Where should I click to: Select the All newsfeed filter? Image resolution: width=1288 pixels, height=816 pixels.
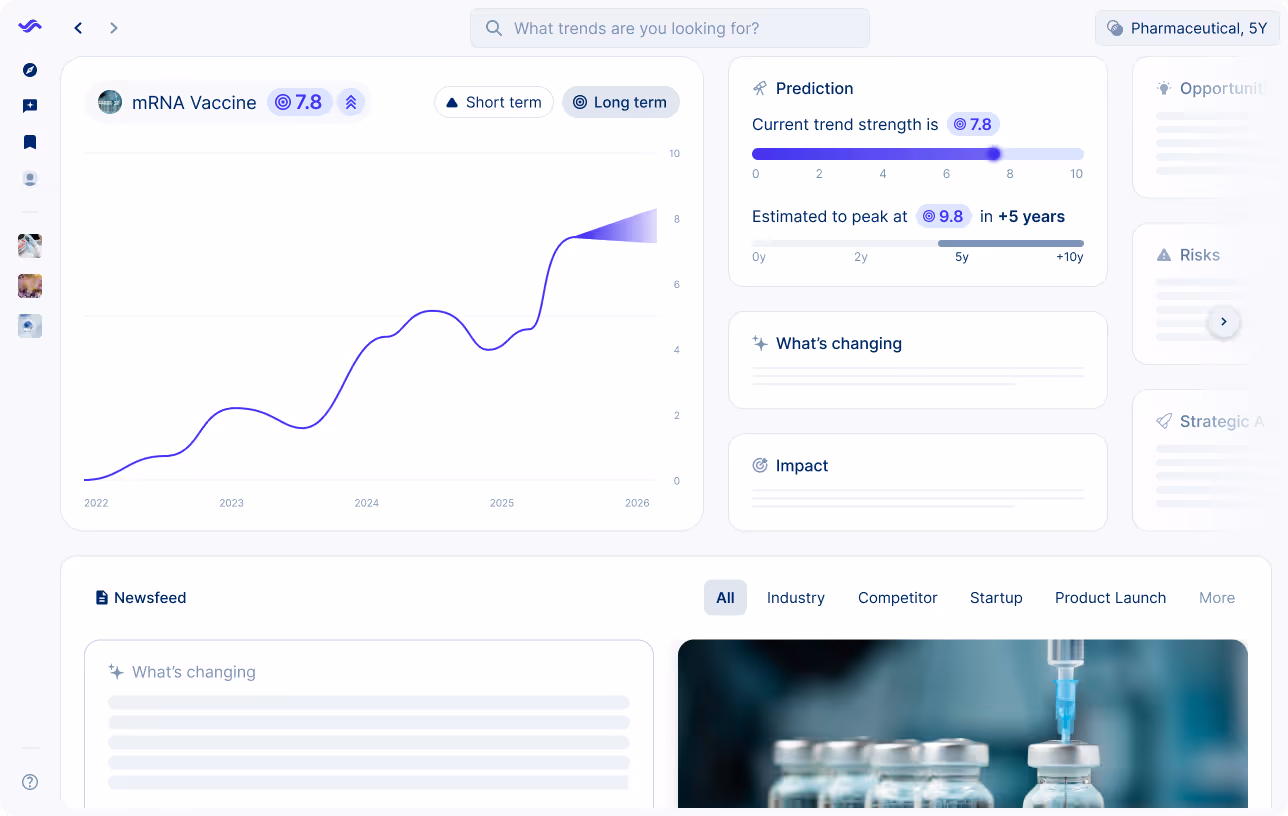point(725,597)
